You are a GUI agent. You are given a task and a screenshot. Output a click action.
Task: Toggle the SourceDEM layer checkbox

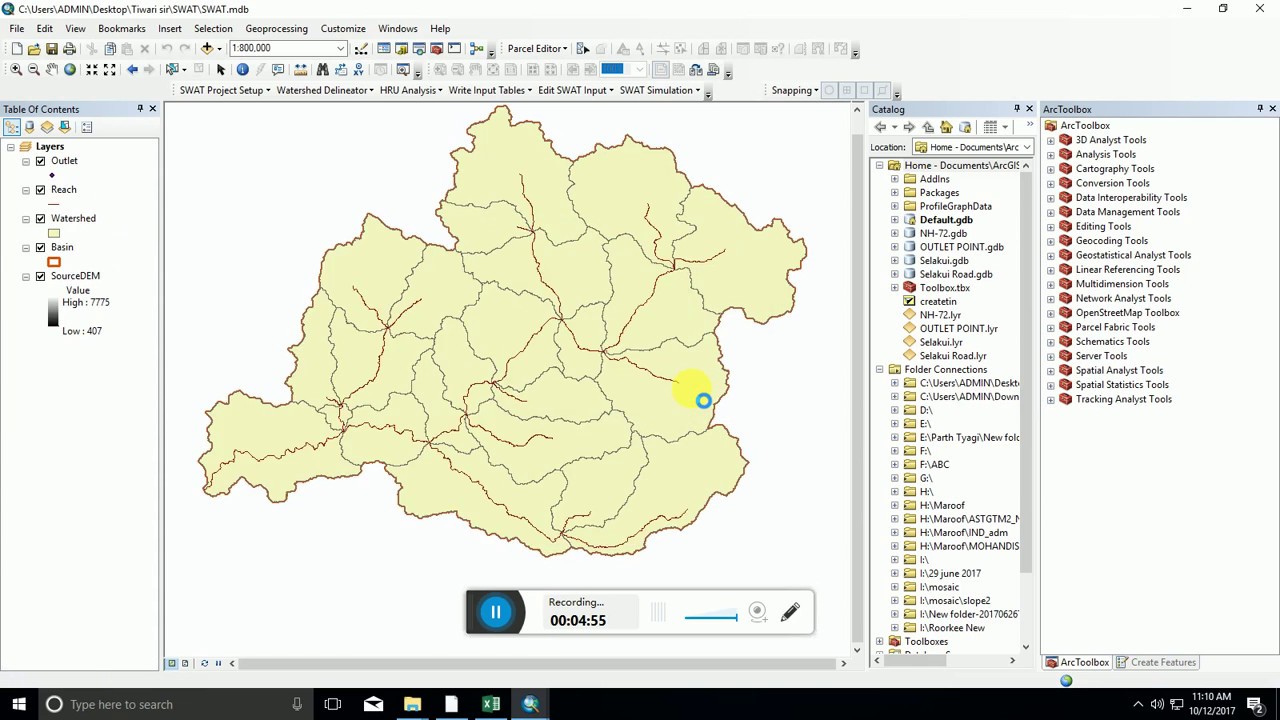(40, 277)
